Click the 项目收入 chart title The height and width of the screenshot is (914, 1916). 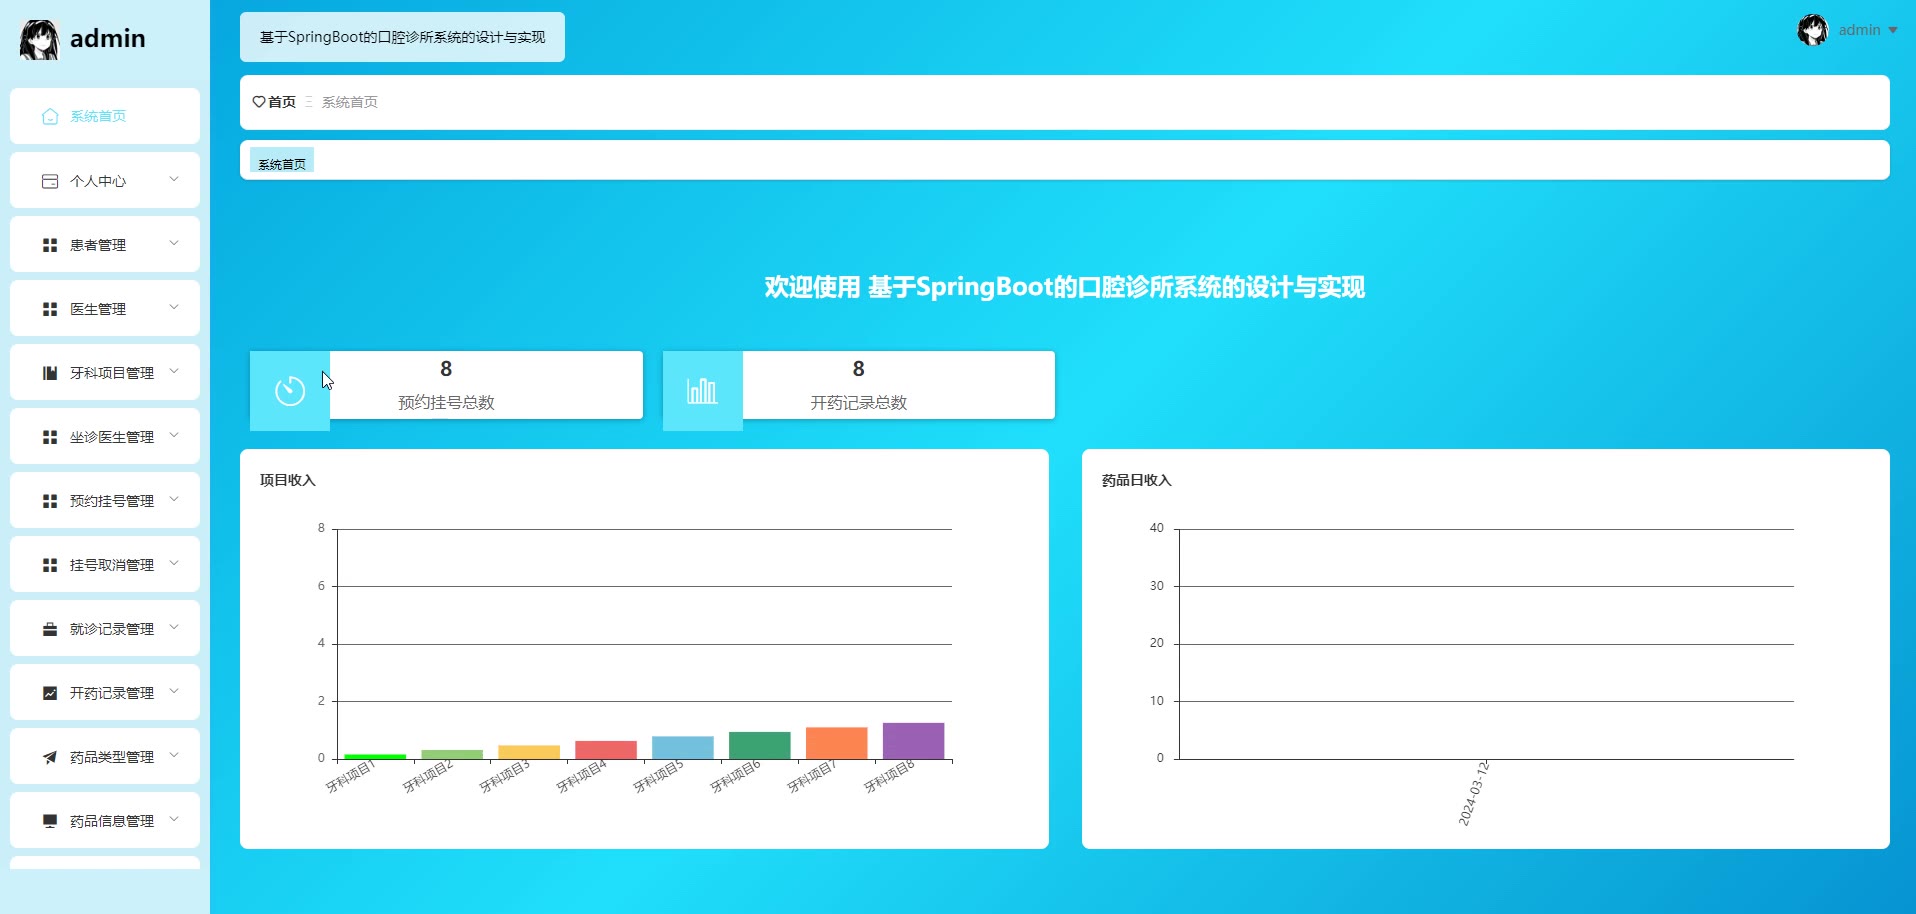(x=288, y=480)
